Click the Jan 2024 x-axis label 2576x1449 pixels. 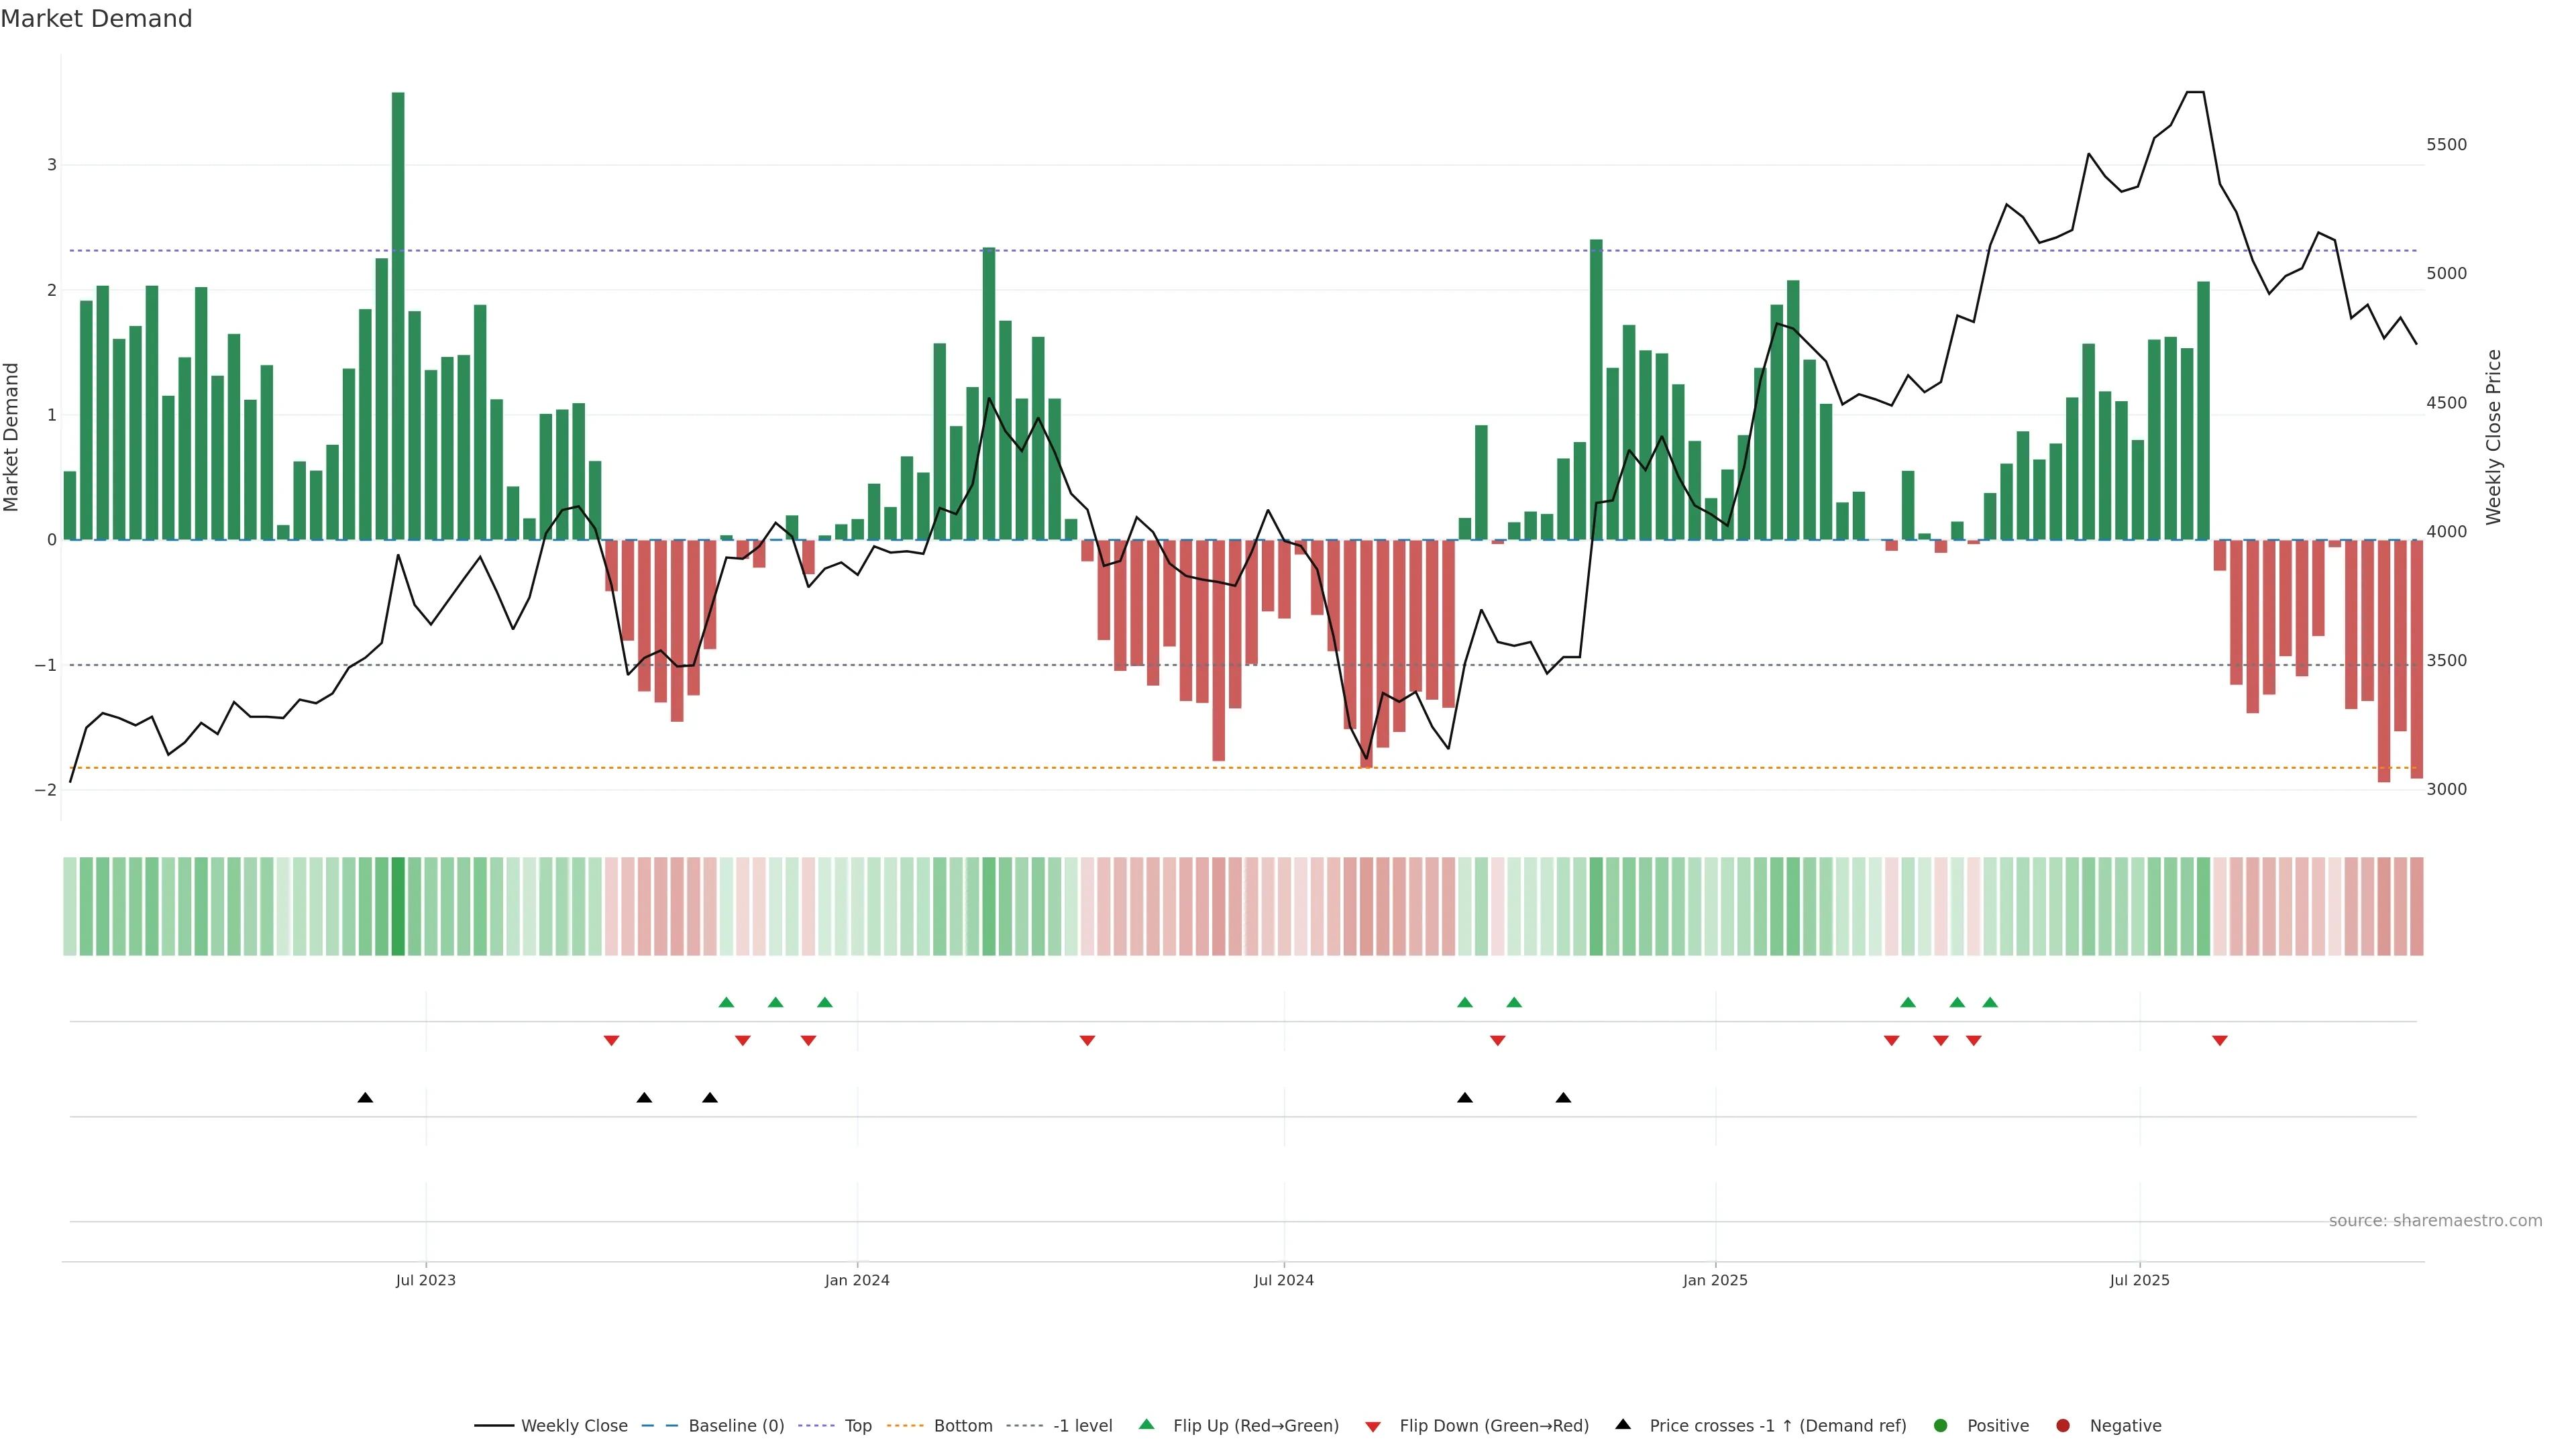pos(857,1280)
